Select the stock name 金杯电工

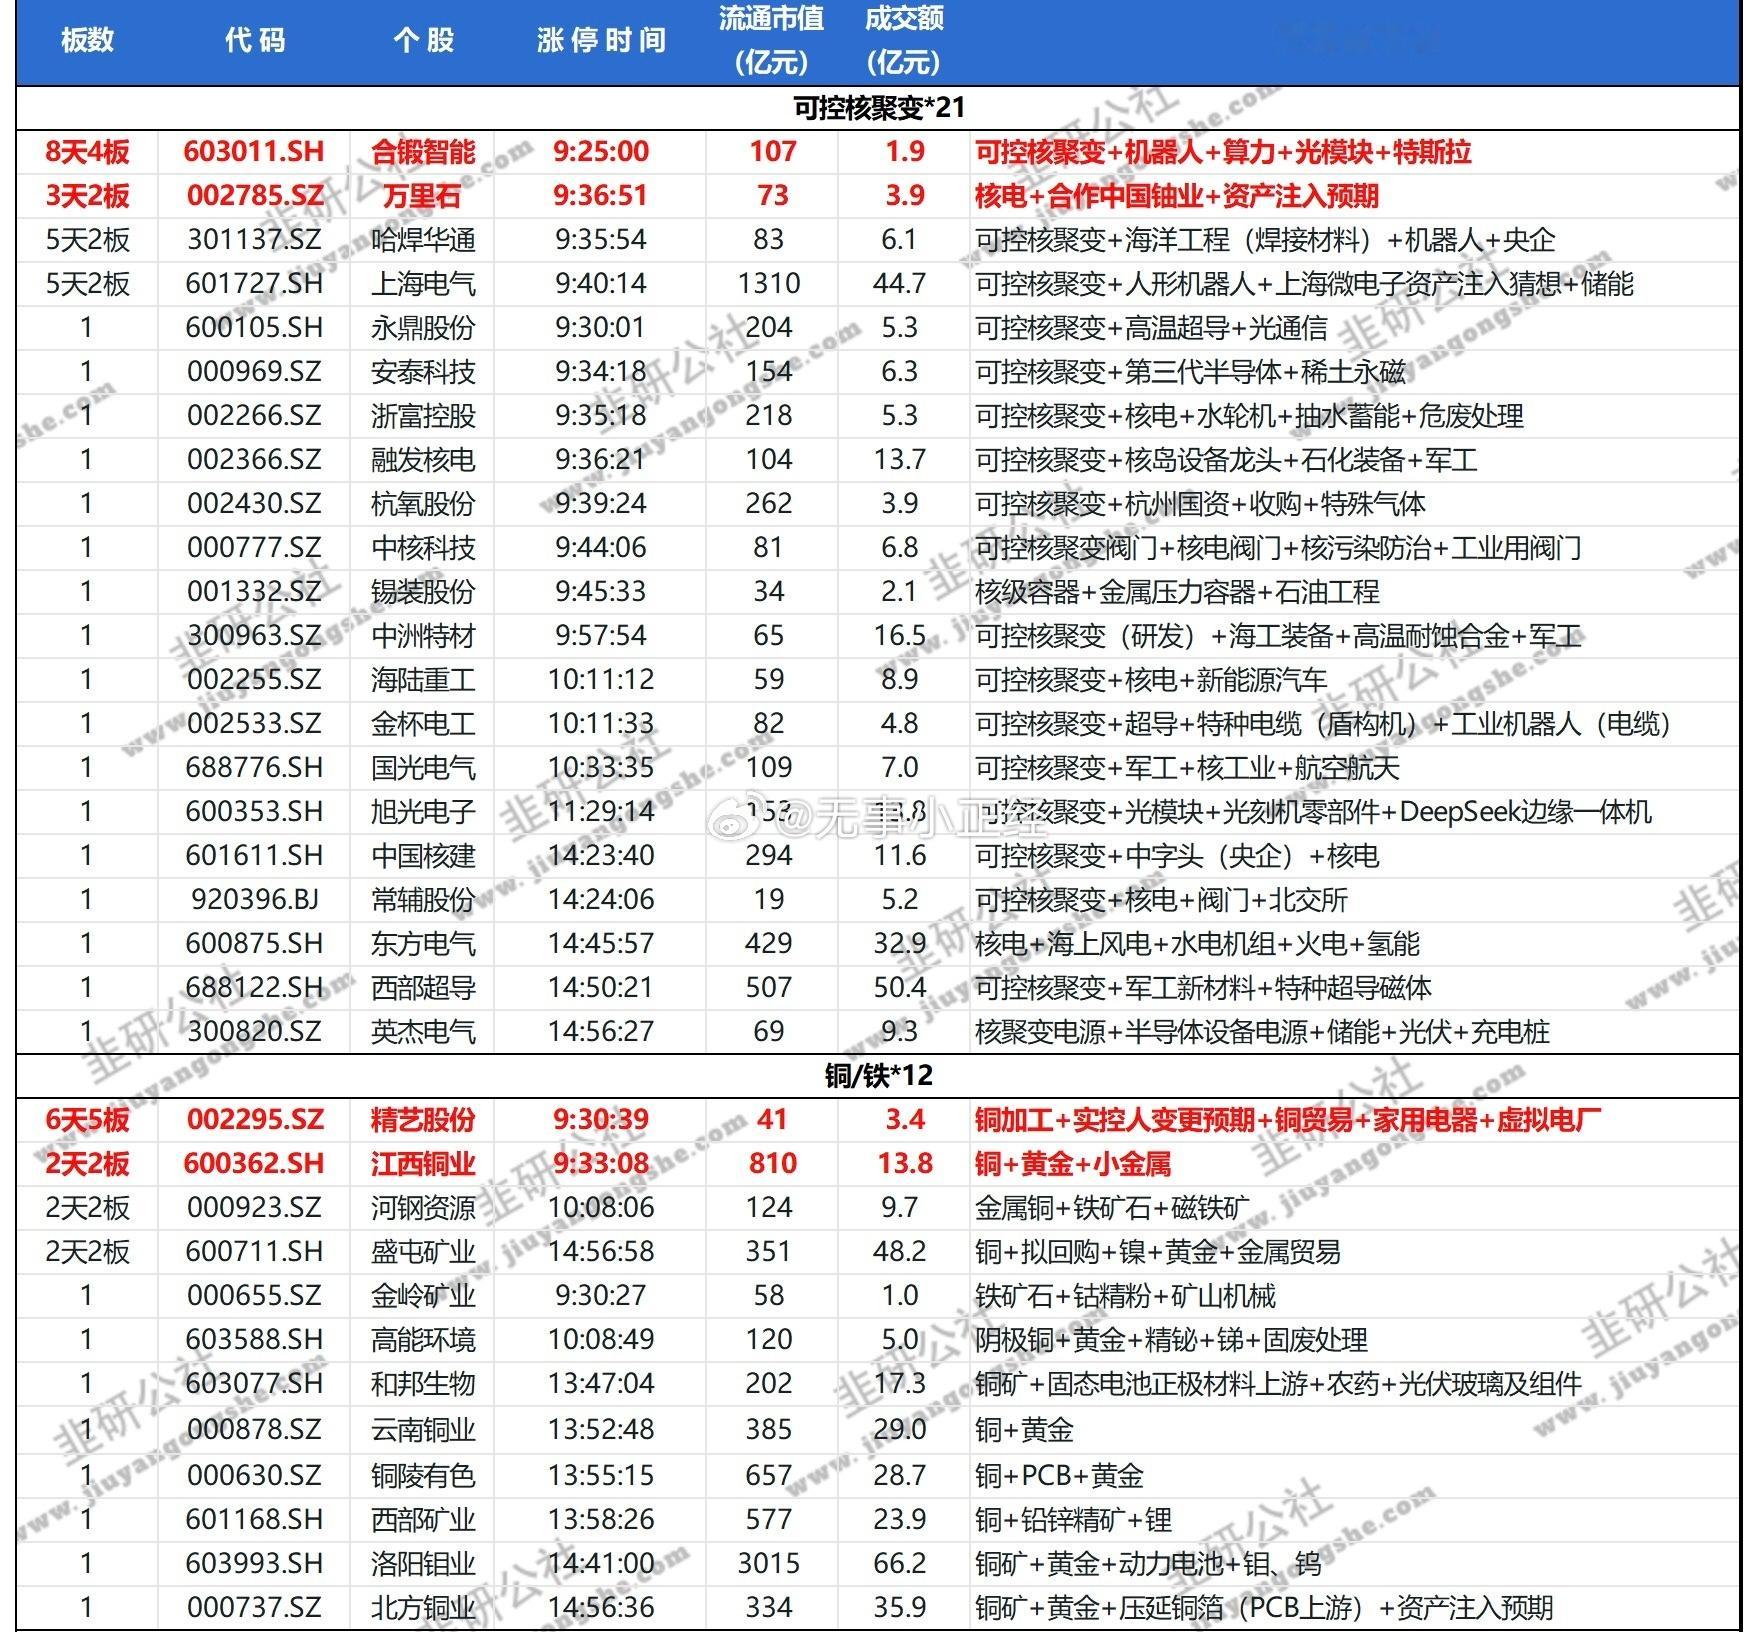[x=423, y=723]
